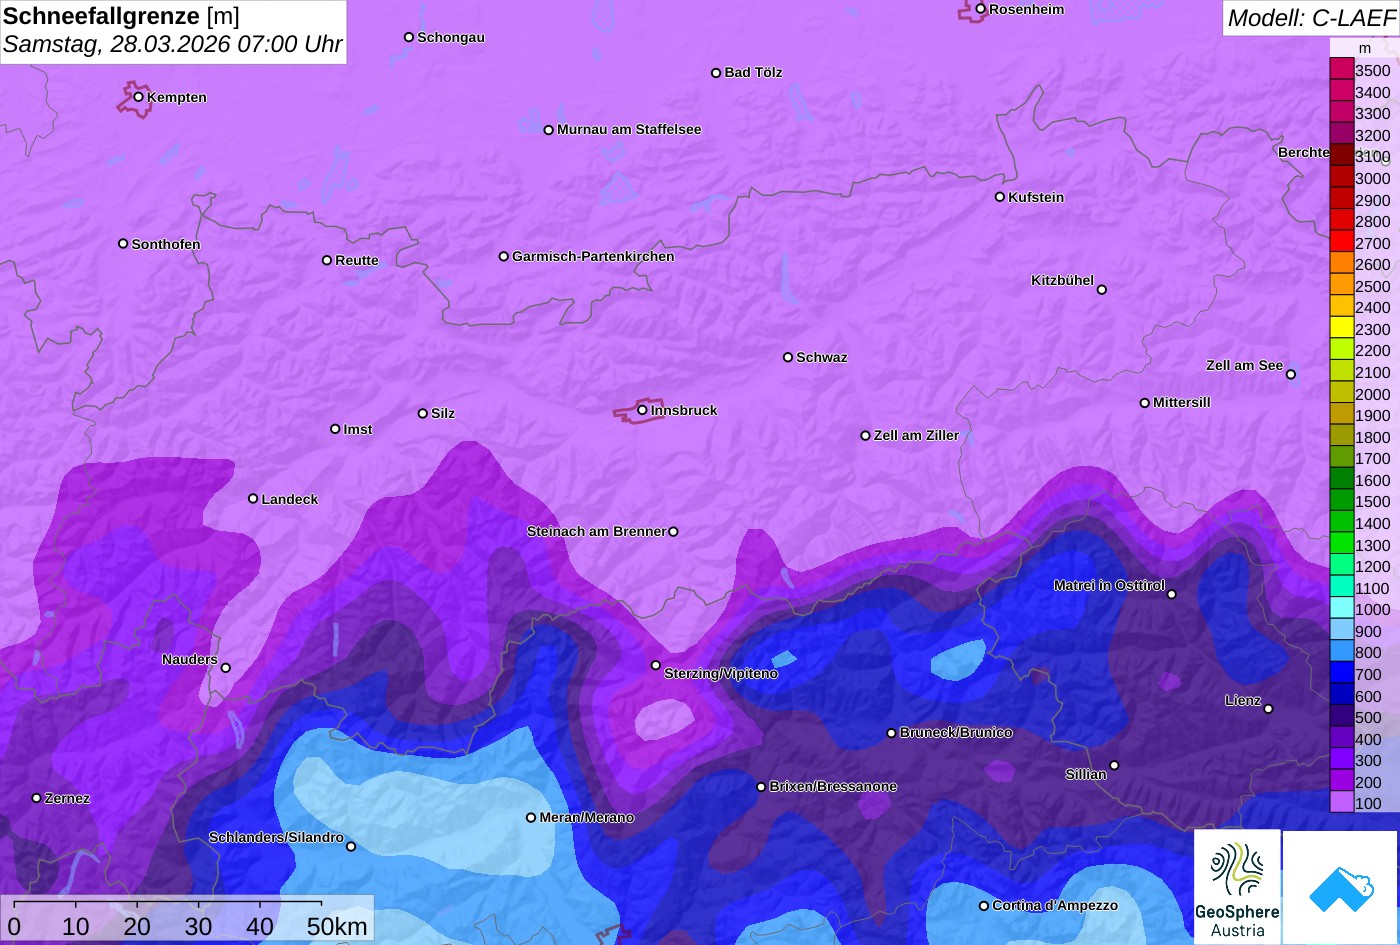Select the Meran/Merano marker dot
This screenshot has width=1400, height=945.
[x=531, y=817]
